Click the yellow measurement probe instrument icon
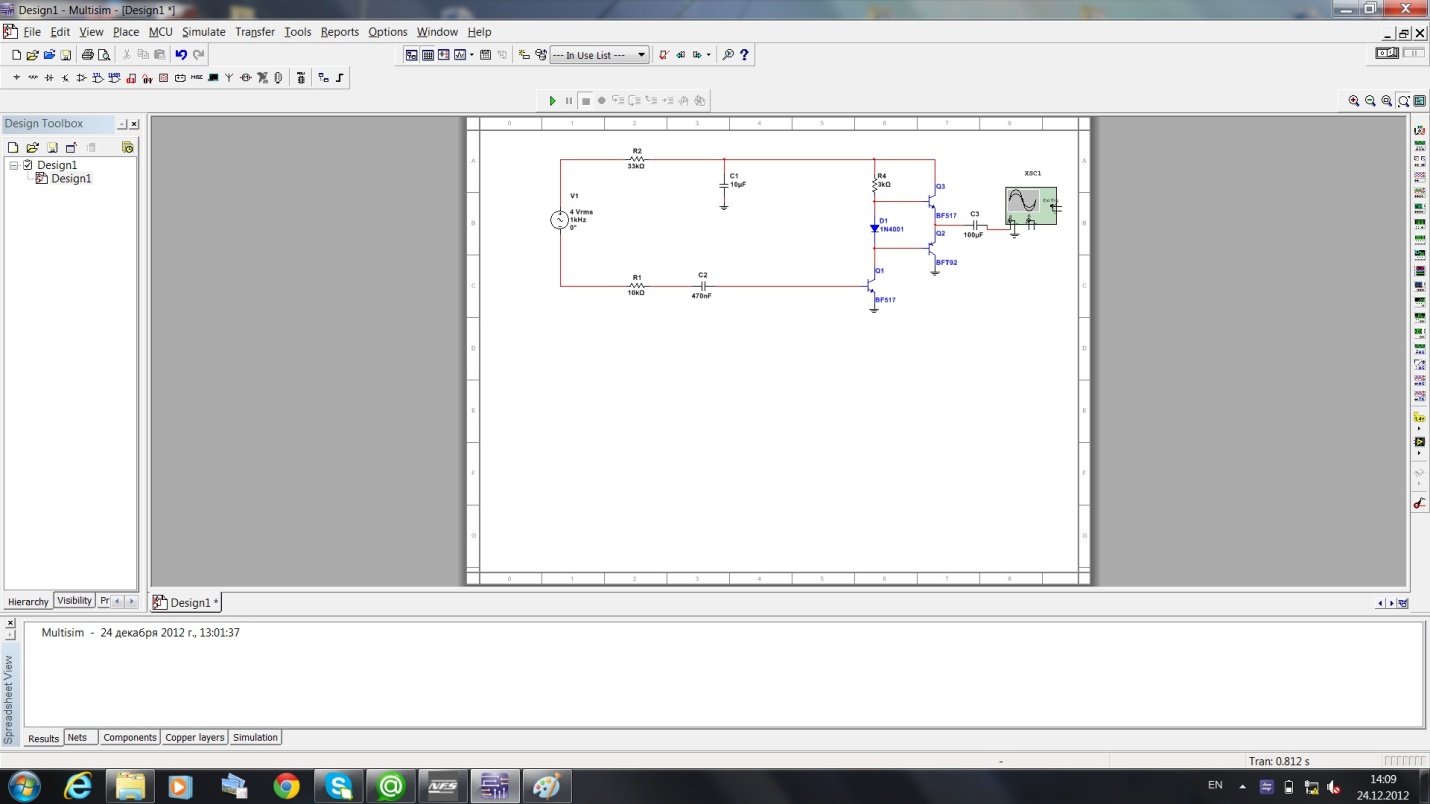This screenshot has height=804, width=1430. (x=1419, y=418)
